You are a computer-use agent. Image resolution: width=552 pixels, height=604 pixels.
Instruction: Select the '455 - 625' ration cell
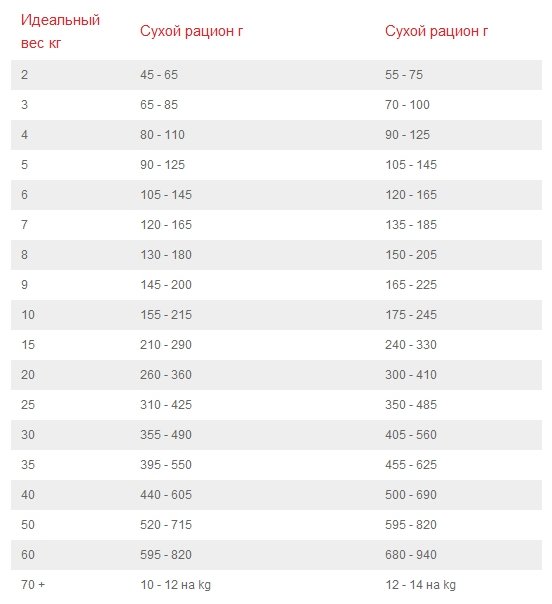(x=411, y=465)
